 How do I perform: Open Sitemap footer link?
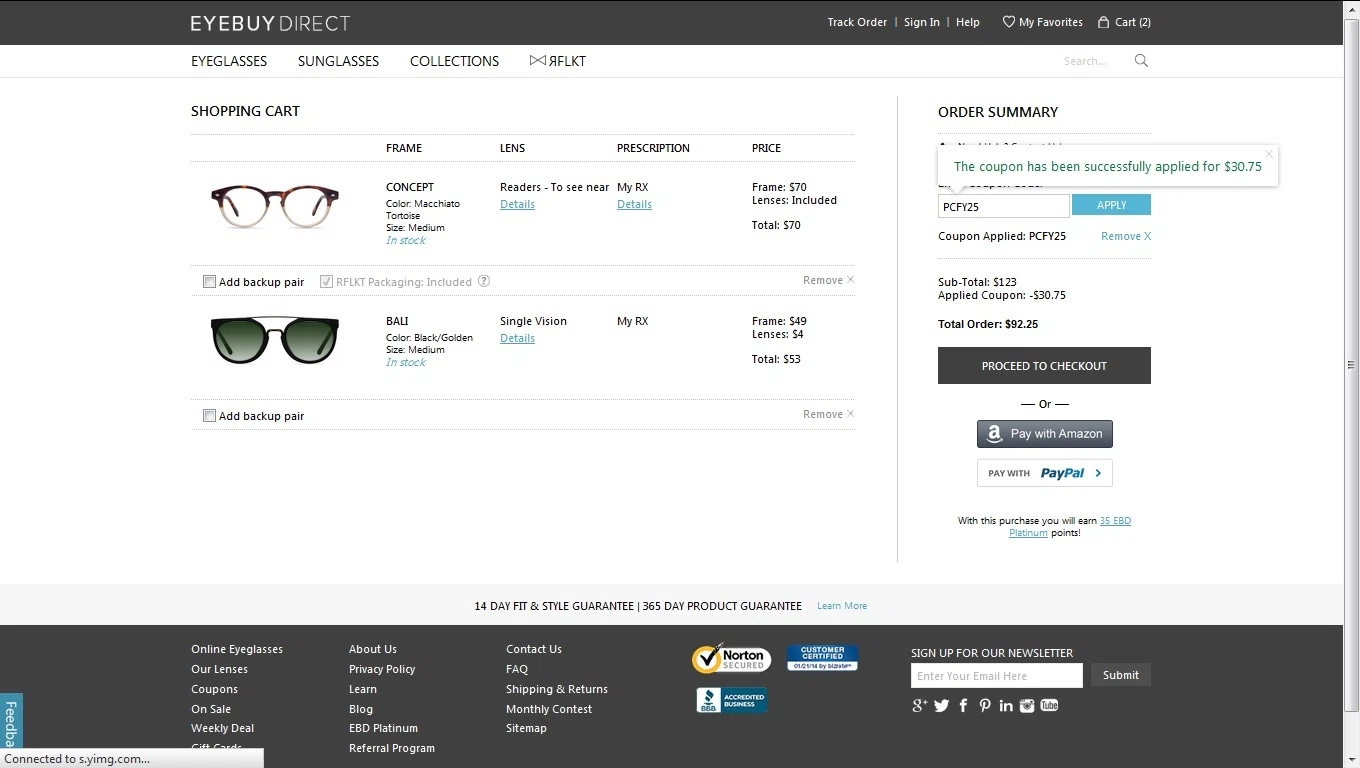(x=526, y=728)
